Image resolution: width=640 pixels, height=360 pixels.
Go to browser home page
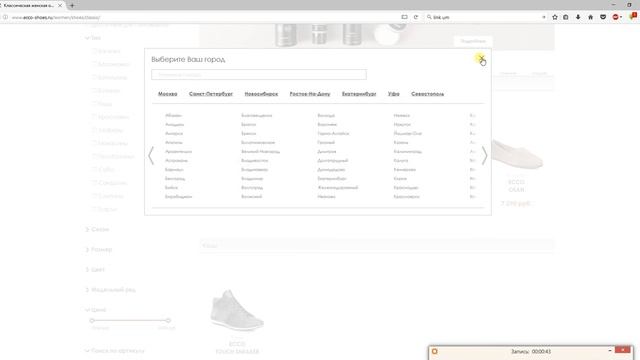[590, 17]
